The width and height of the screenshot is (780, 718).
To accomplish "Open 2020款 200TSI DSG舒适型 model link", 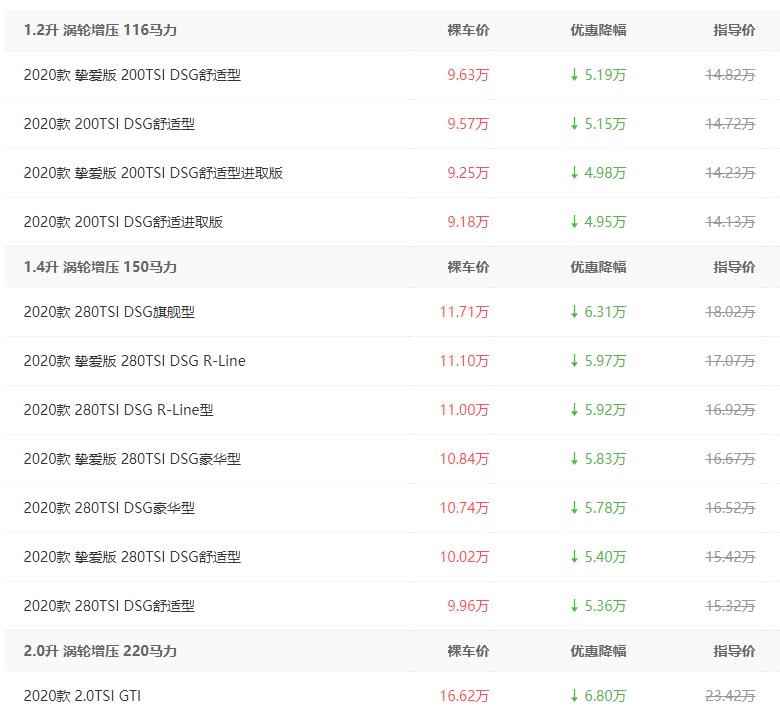I will (x=109, y=123).
